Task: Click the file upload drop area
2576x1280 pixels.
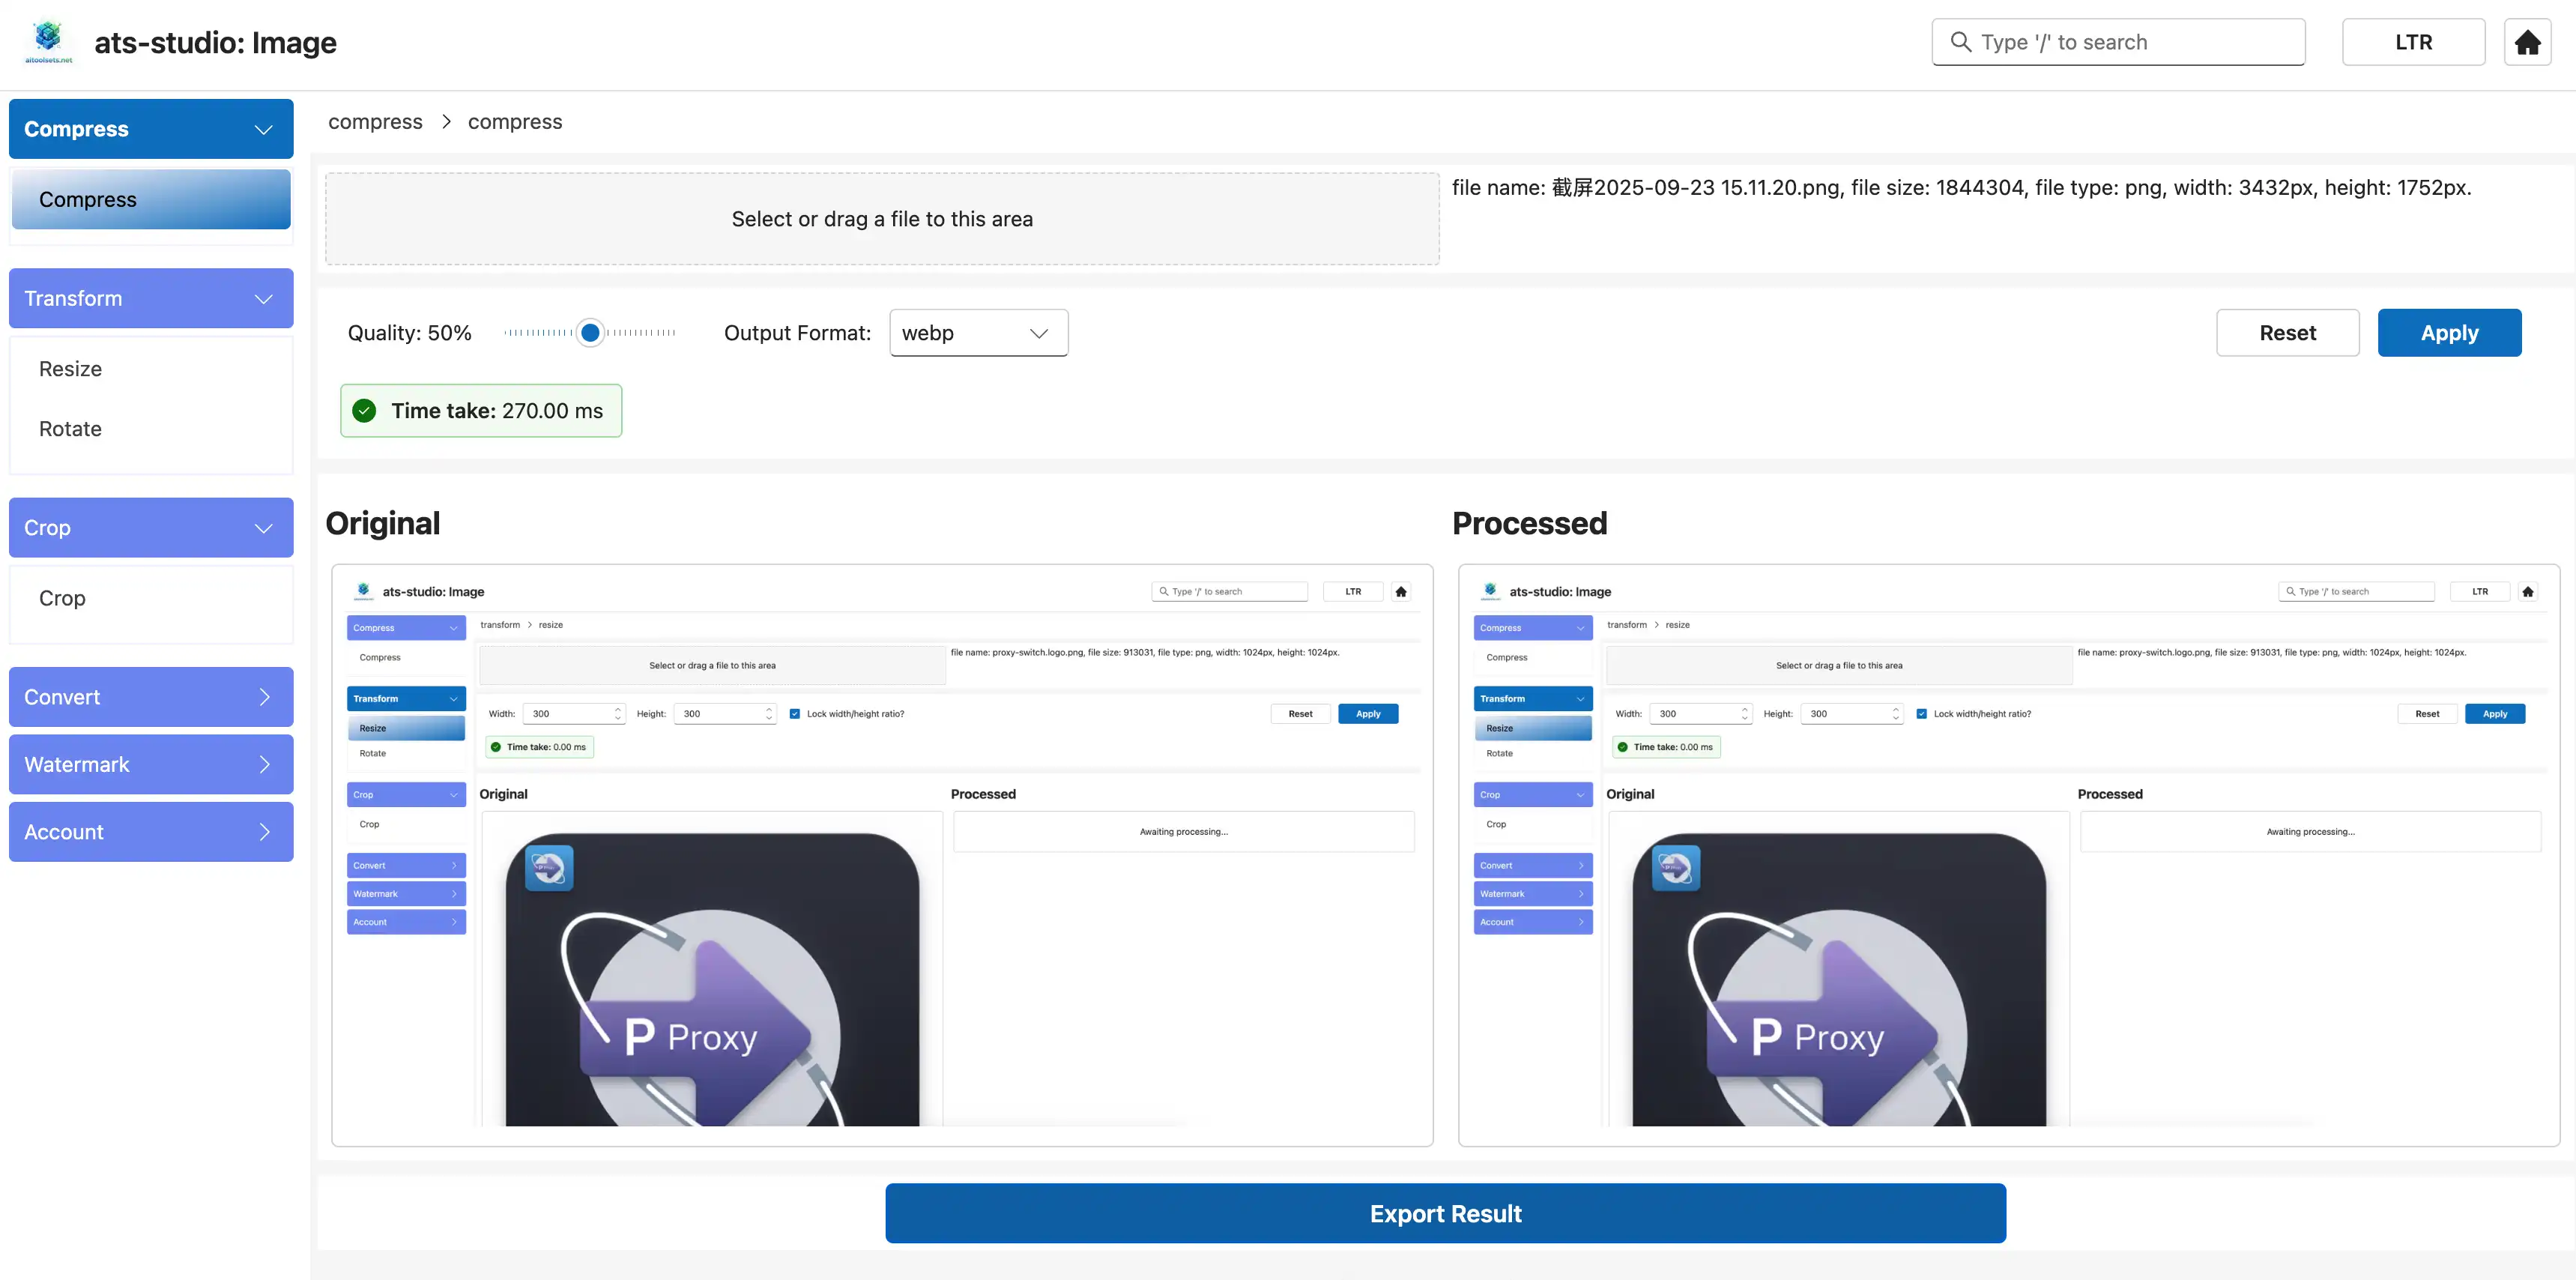Action: tap(881, 218)
